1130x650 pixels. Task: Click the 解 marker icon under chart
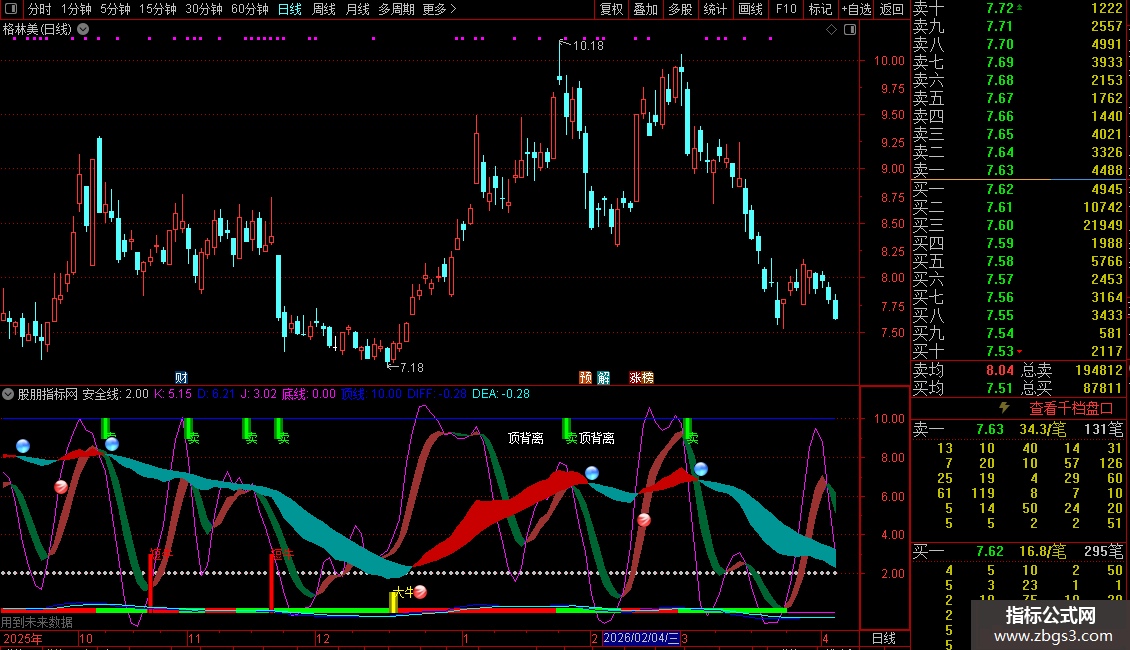point(603,378)
